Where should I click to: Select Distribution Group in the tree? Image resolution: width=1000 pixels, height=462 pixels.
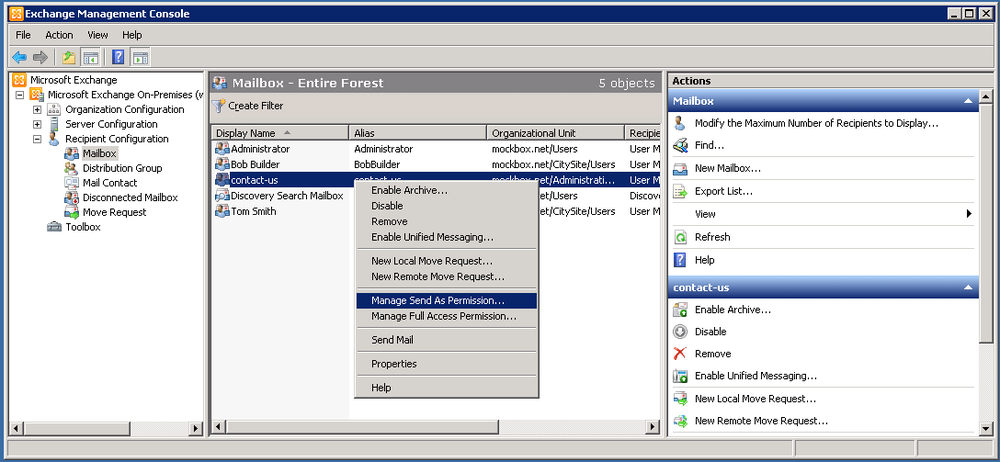pyautogui.click(x=122, y=168)
